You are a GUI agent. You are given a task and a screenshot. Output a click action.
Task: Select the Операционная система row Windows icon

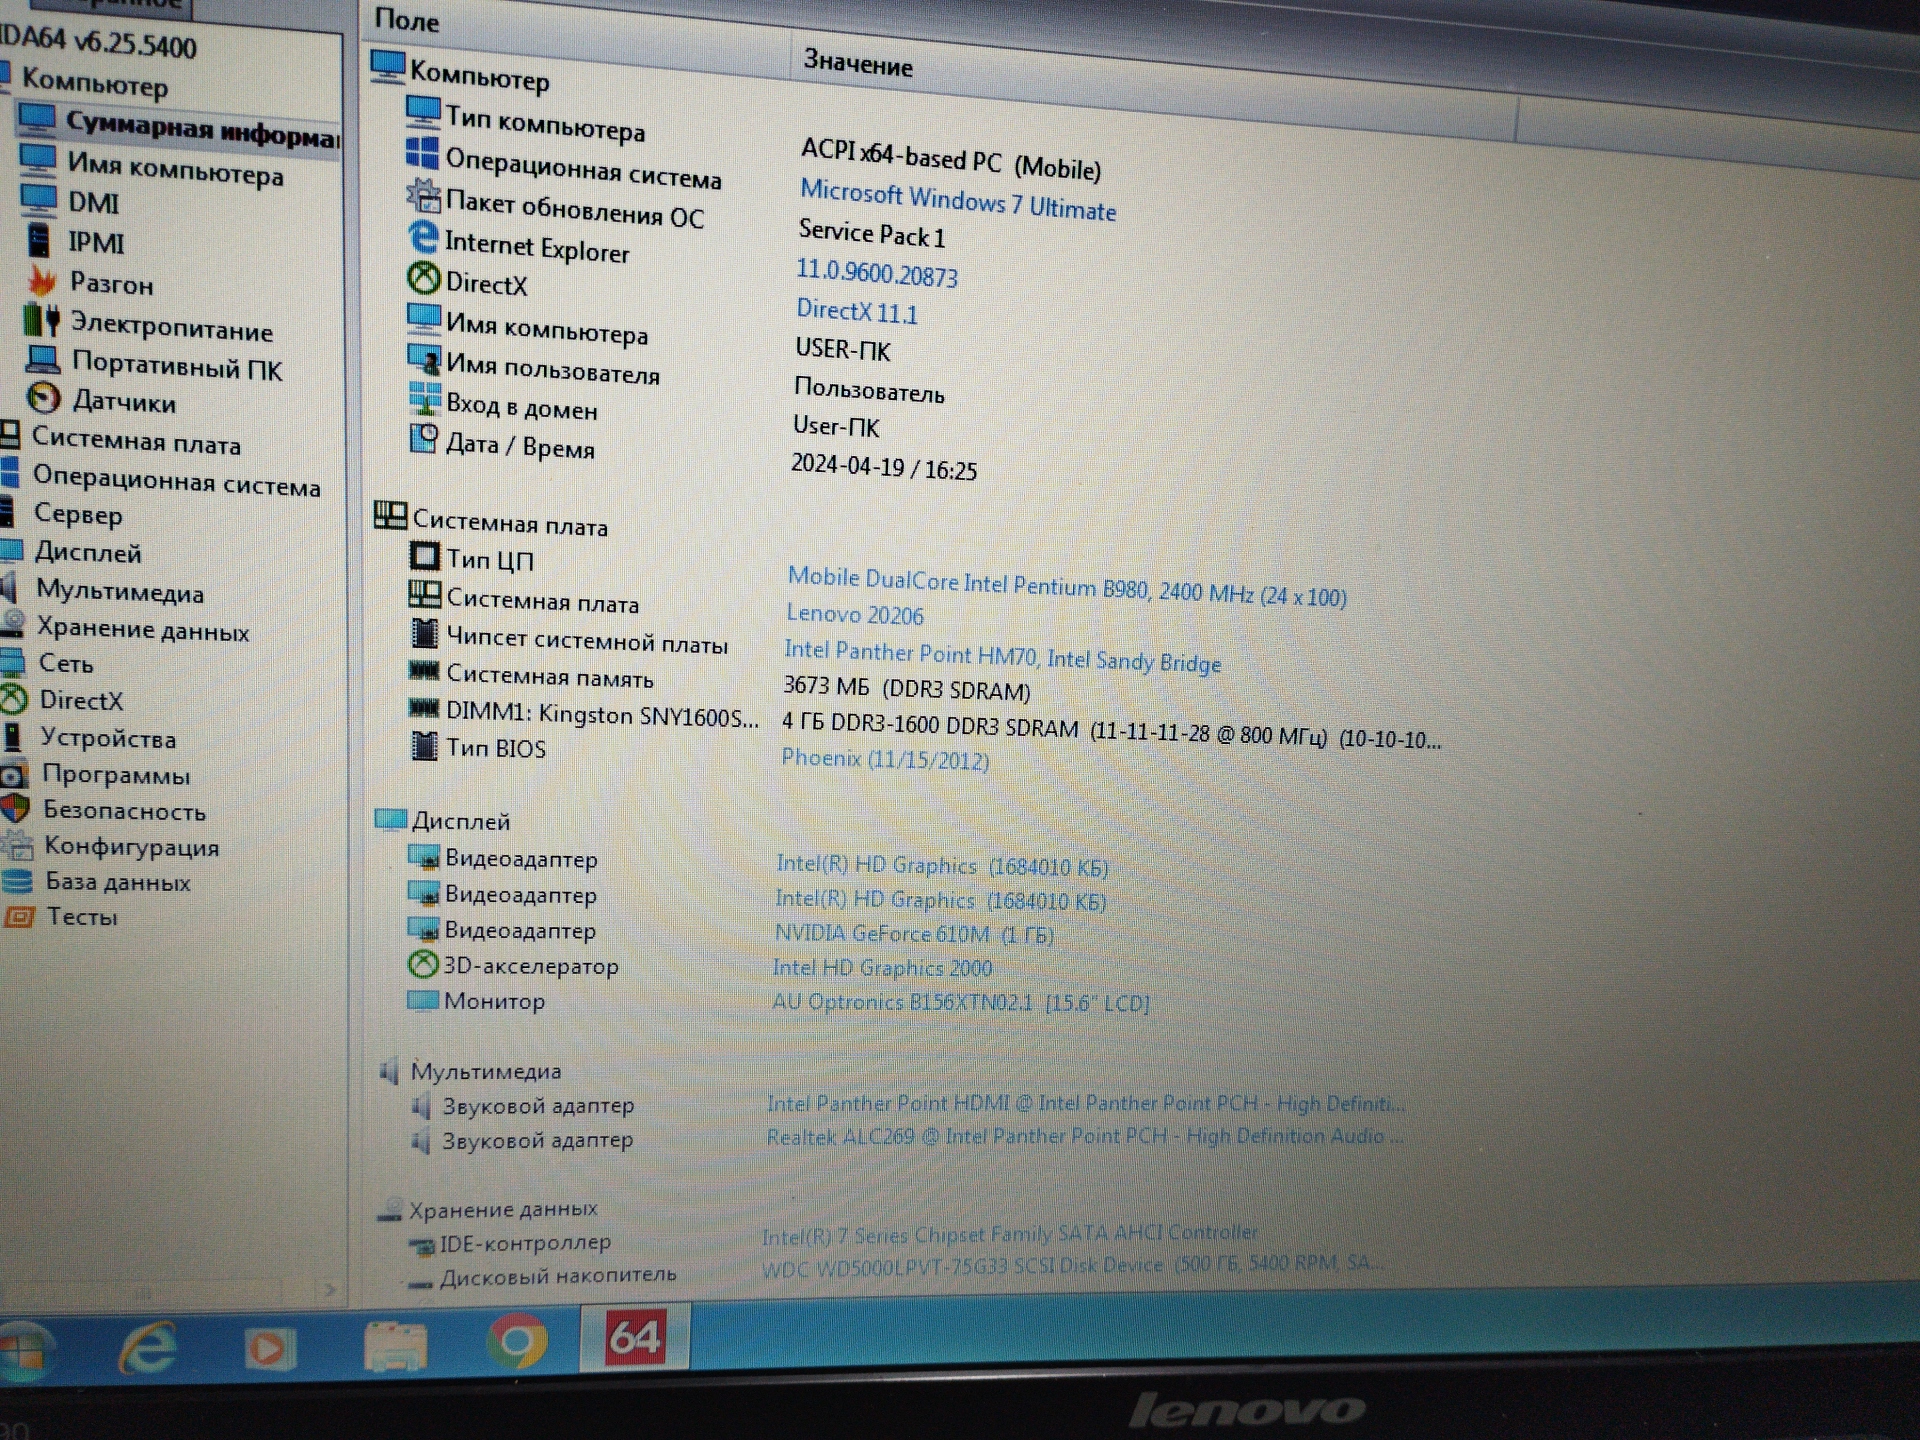[422, 153]
